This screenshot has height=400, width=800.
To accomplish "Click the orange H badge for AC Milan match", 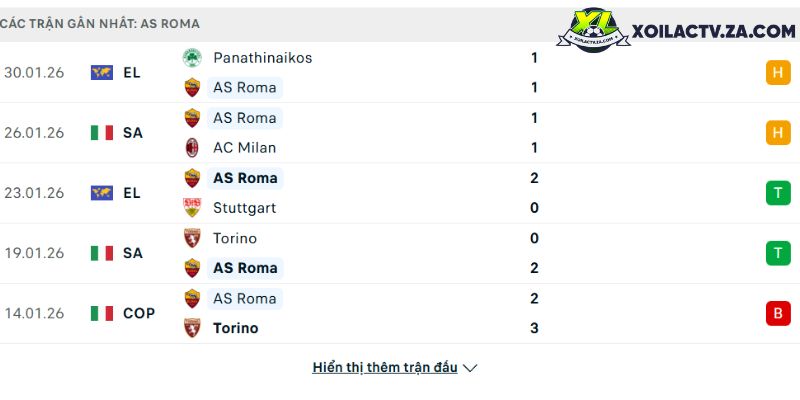I will click(777, 133).
